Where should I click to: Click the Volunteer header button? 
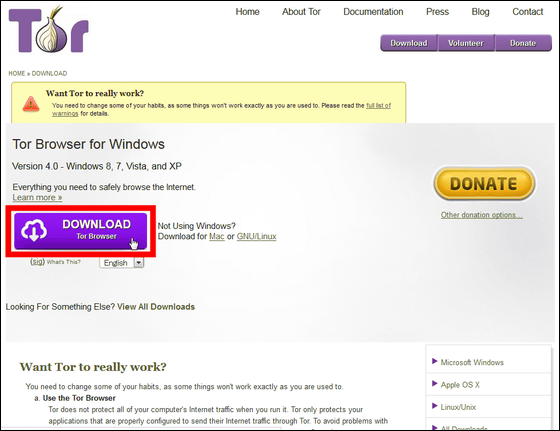click(466, 43)
